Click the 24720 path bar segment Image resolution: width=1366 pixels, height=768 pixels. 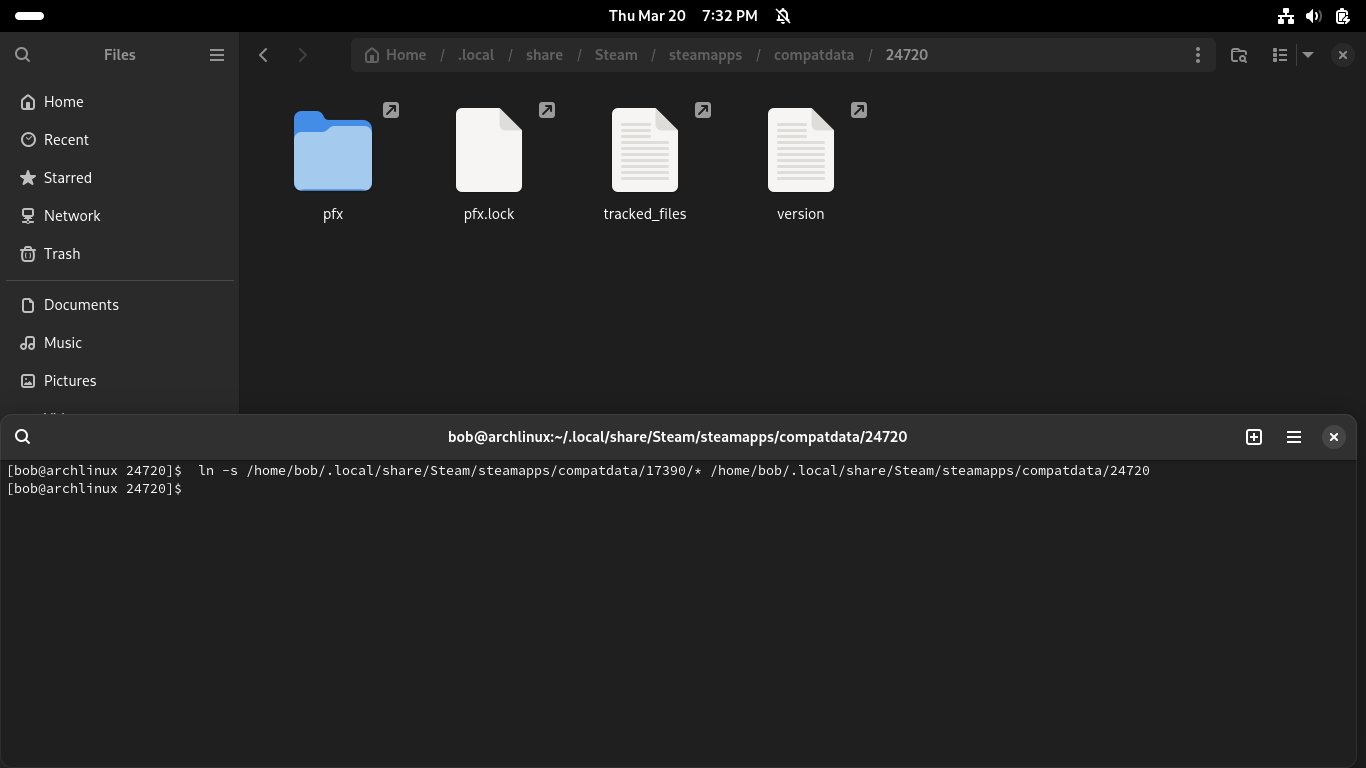coord(907,55)
